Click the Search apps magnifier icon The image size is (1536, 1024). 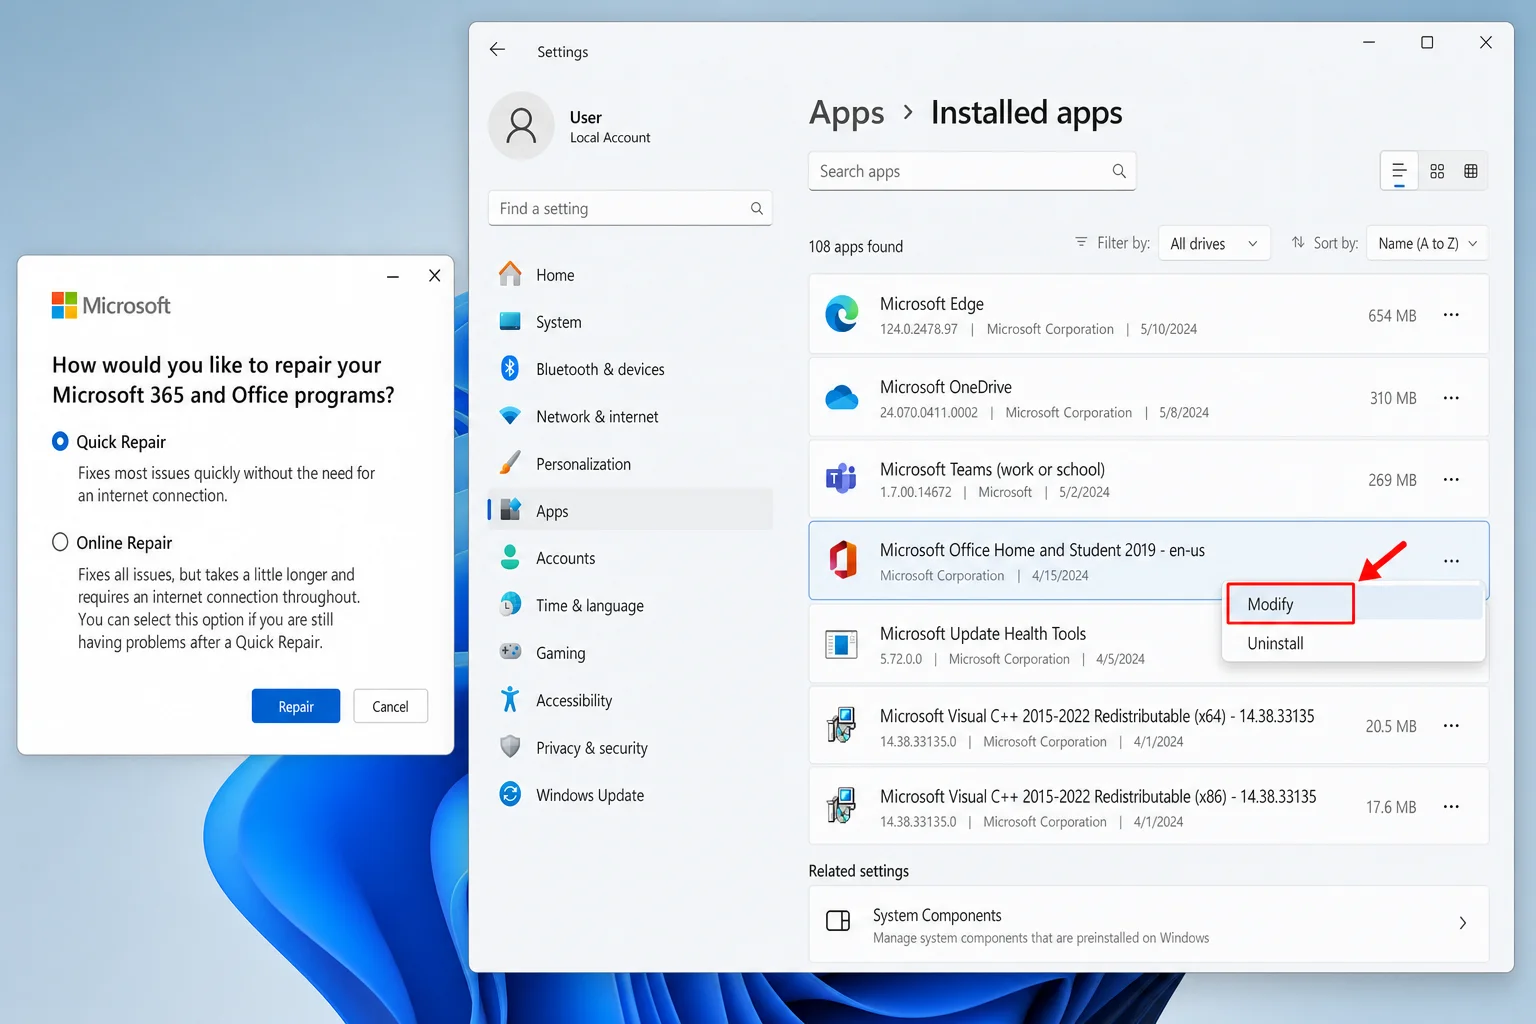tap(1119, 171)
